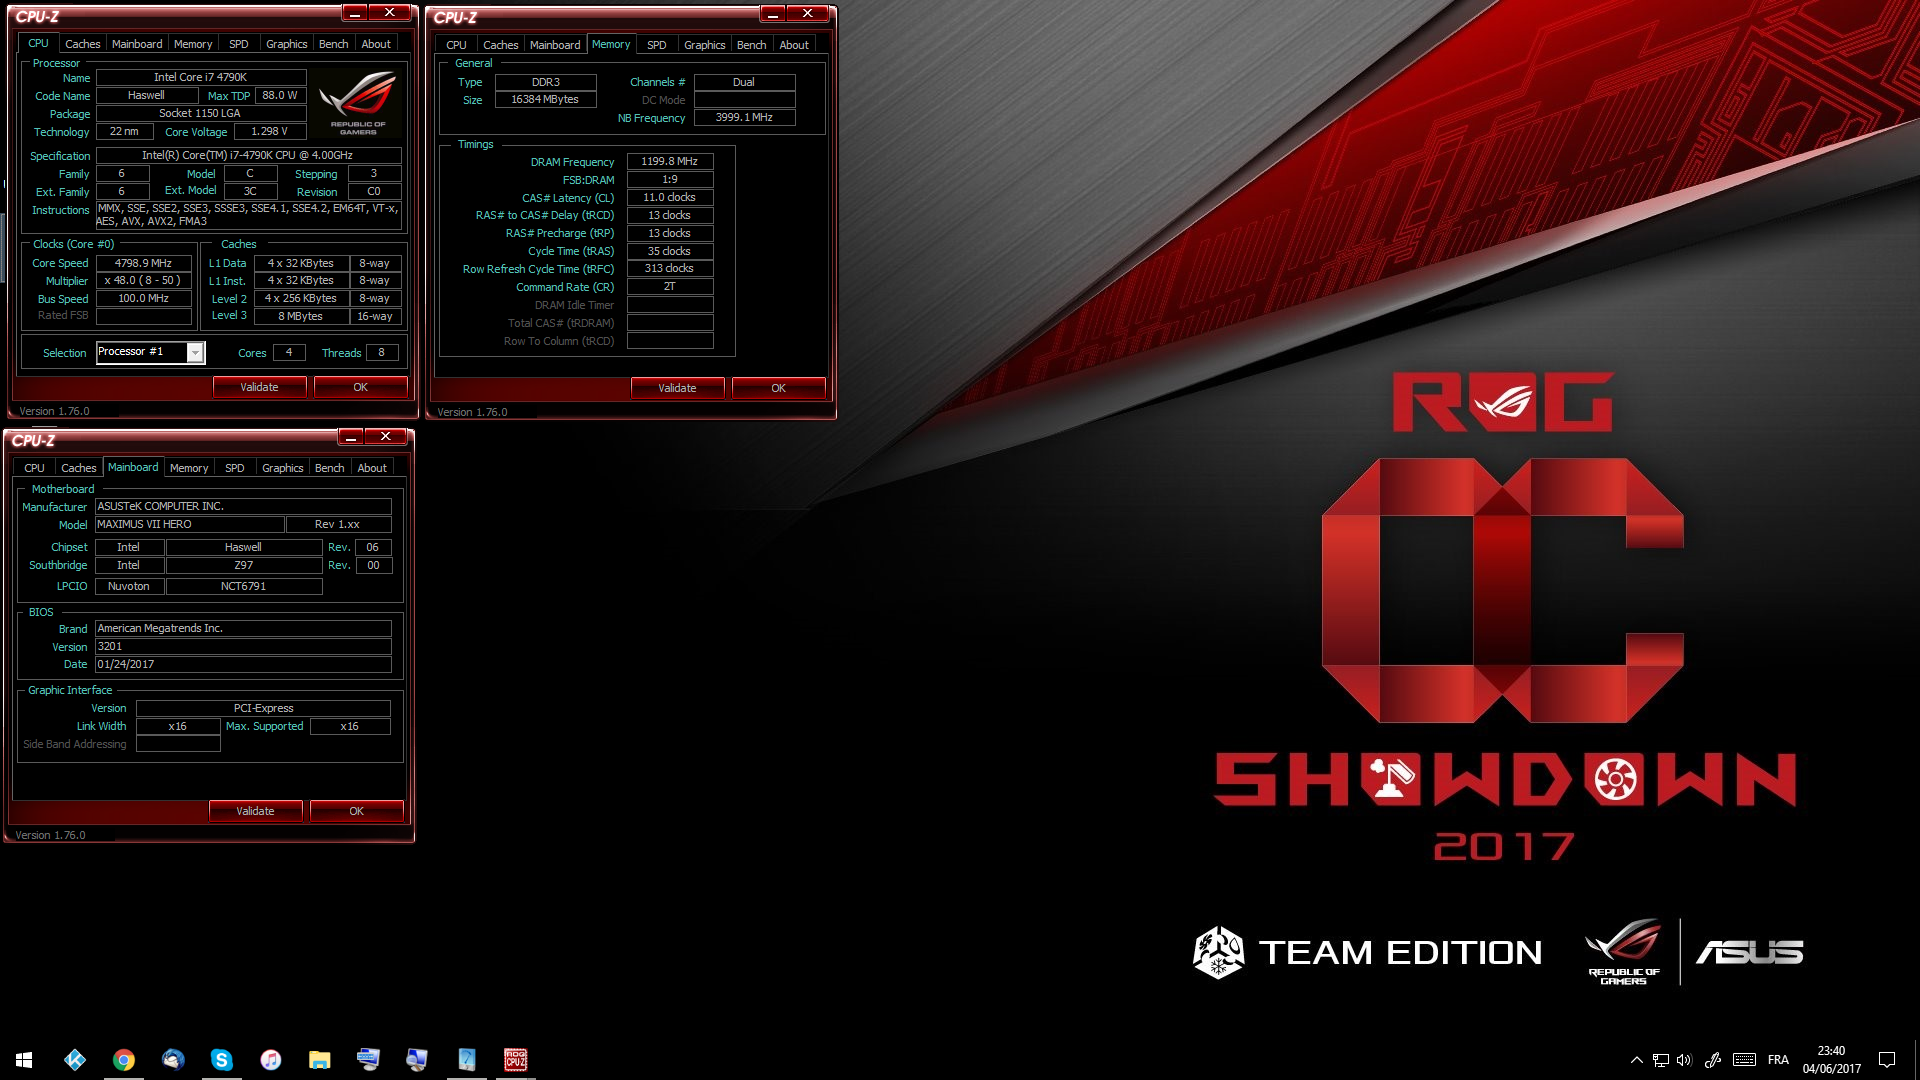
Task: Click the multiplier x 48.0 value
Action: [143, 281]
